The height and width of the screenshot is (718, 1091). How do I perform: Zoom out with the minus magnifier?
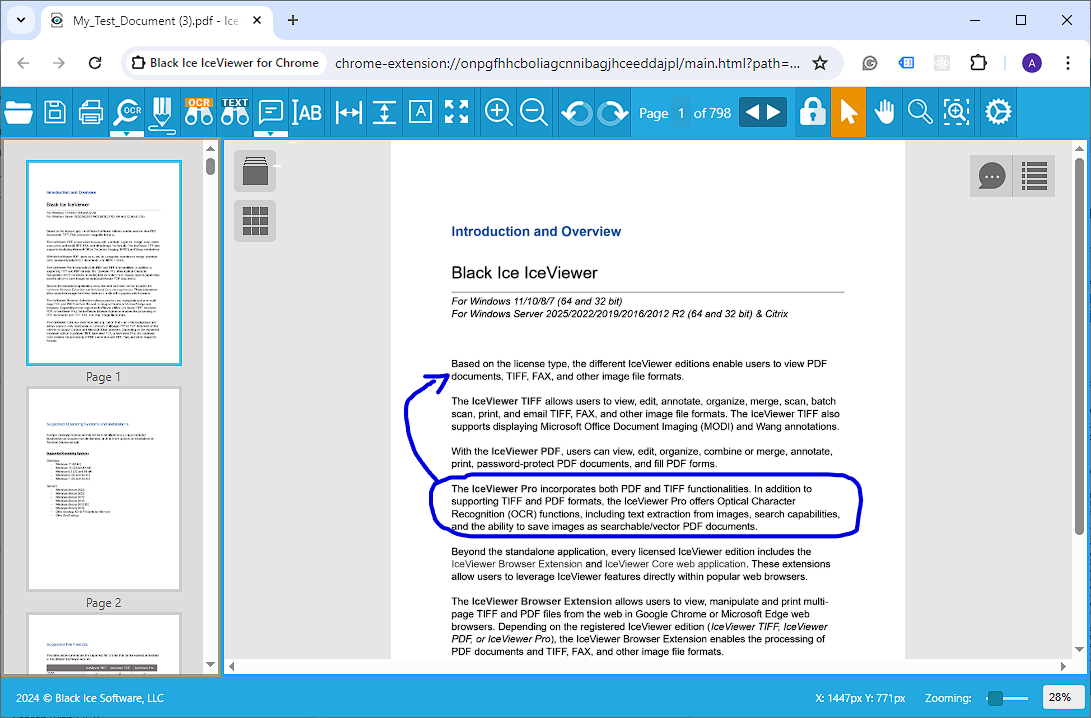pyautogui.click(x=534, y=112)
